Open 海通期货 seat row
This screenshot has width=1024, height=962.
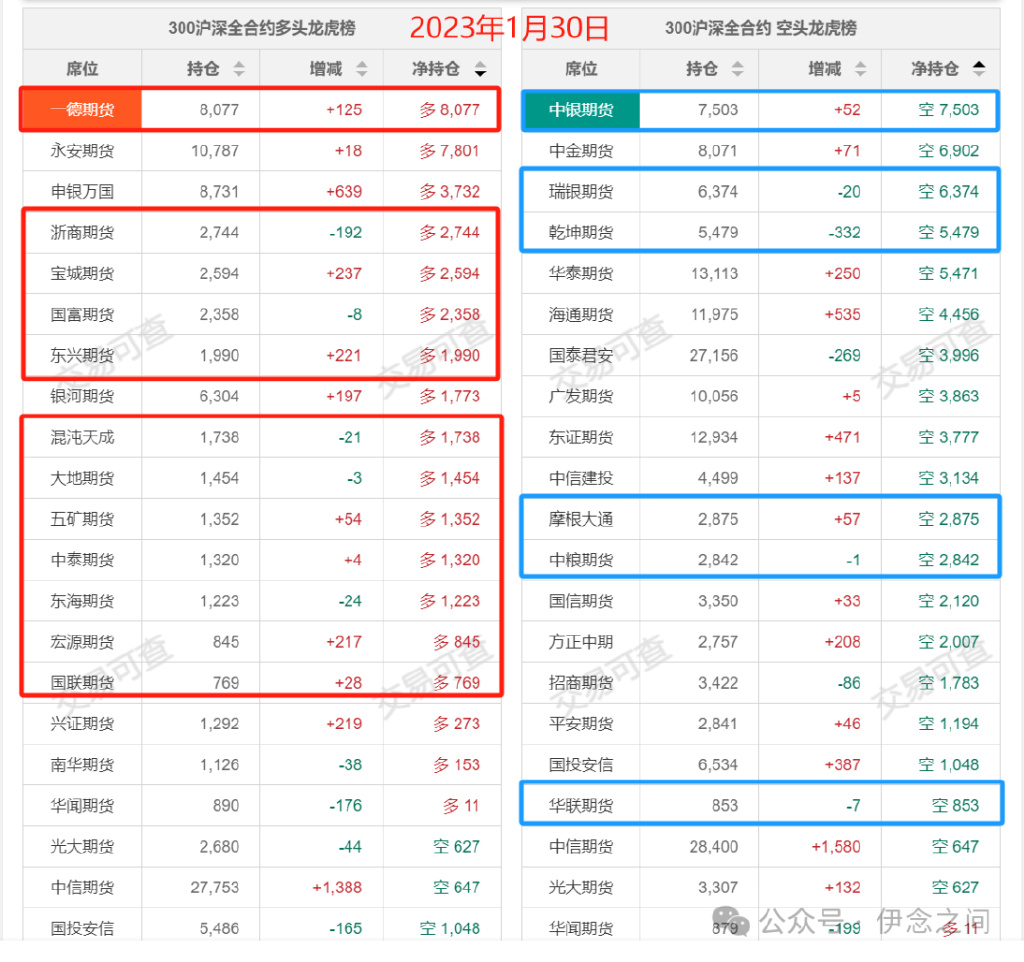coord(761,314)
